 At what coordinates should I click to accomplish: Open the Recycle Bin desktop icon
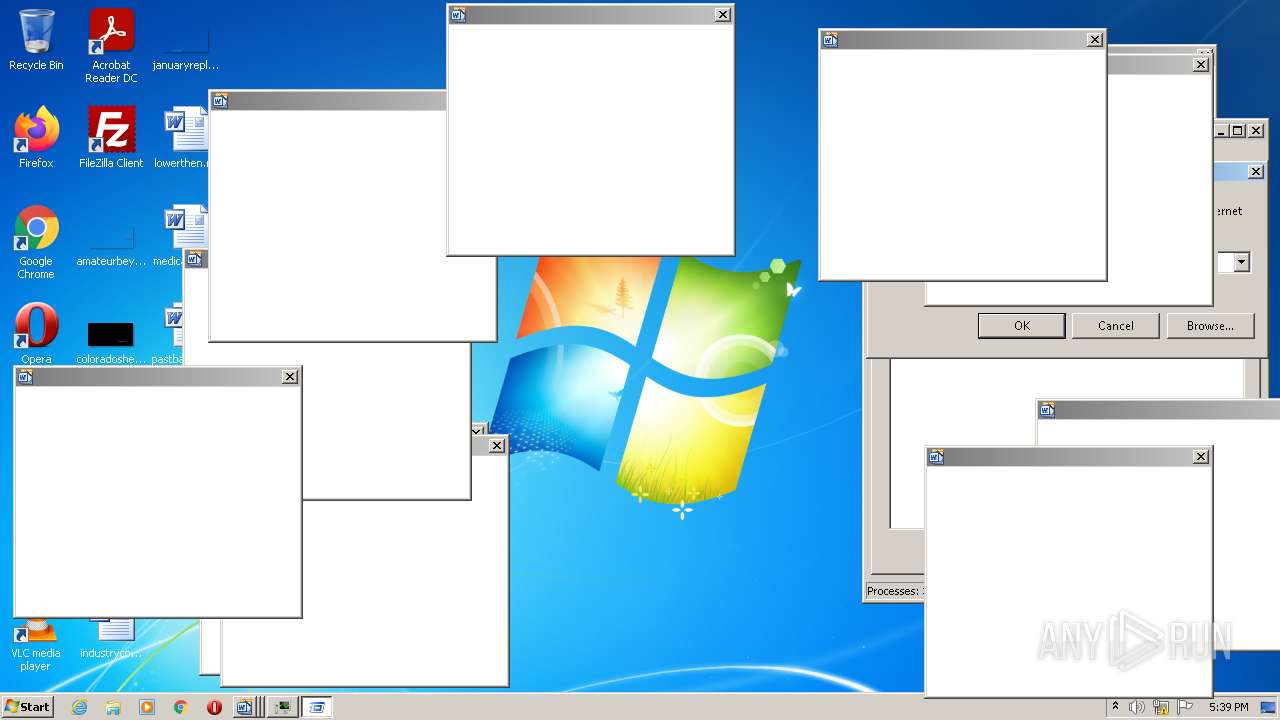click(x=36, y=40)
